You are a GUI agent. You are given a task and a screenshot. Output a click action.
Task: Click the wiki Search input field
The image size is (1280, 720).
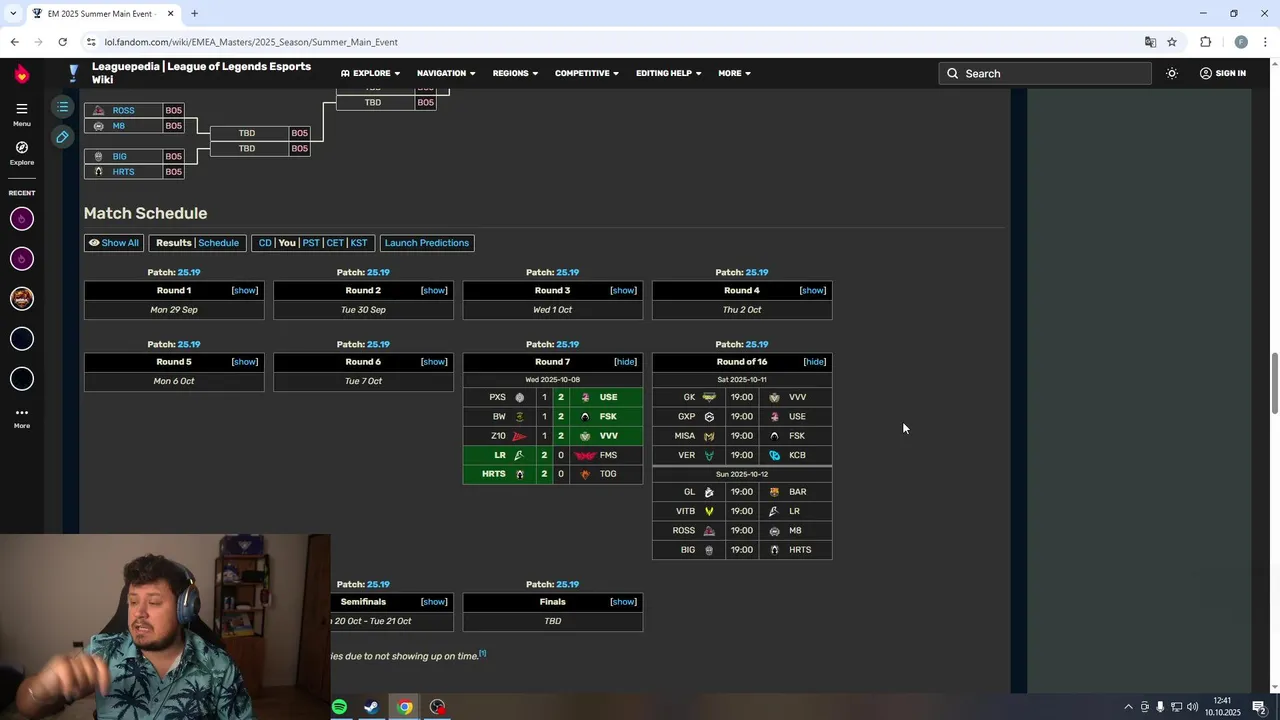point(1045,73)
